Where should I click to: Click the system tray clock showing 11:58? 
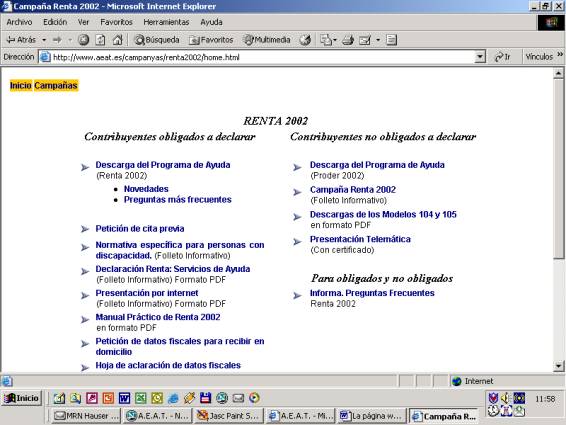(545, 399)
